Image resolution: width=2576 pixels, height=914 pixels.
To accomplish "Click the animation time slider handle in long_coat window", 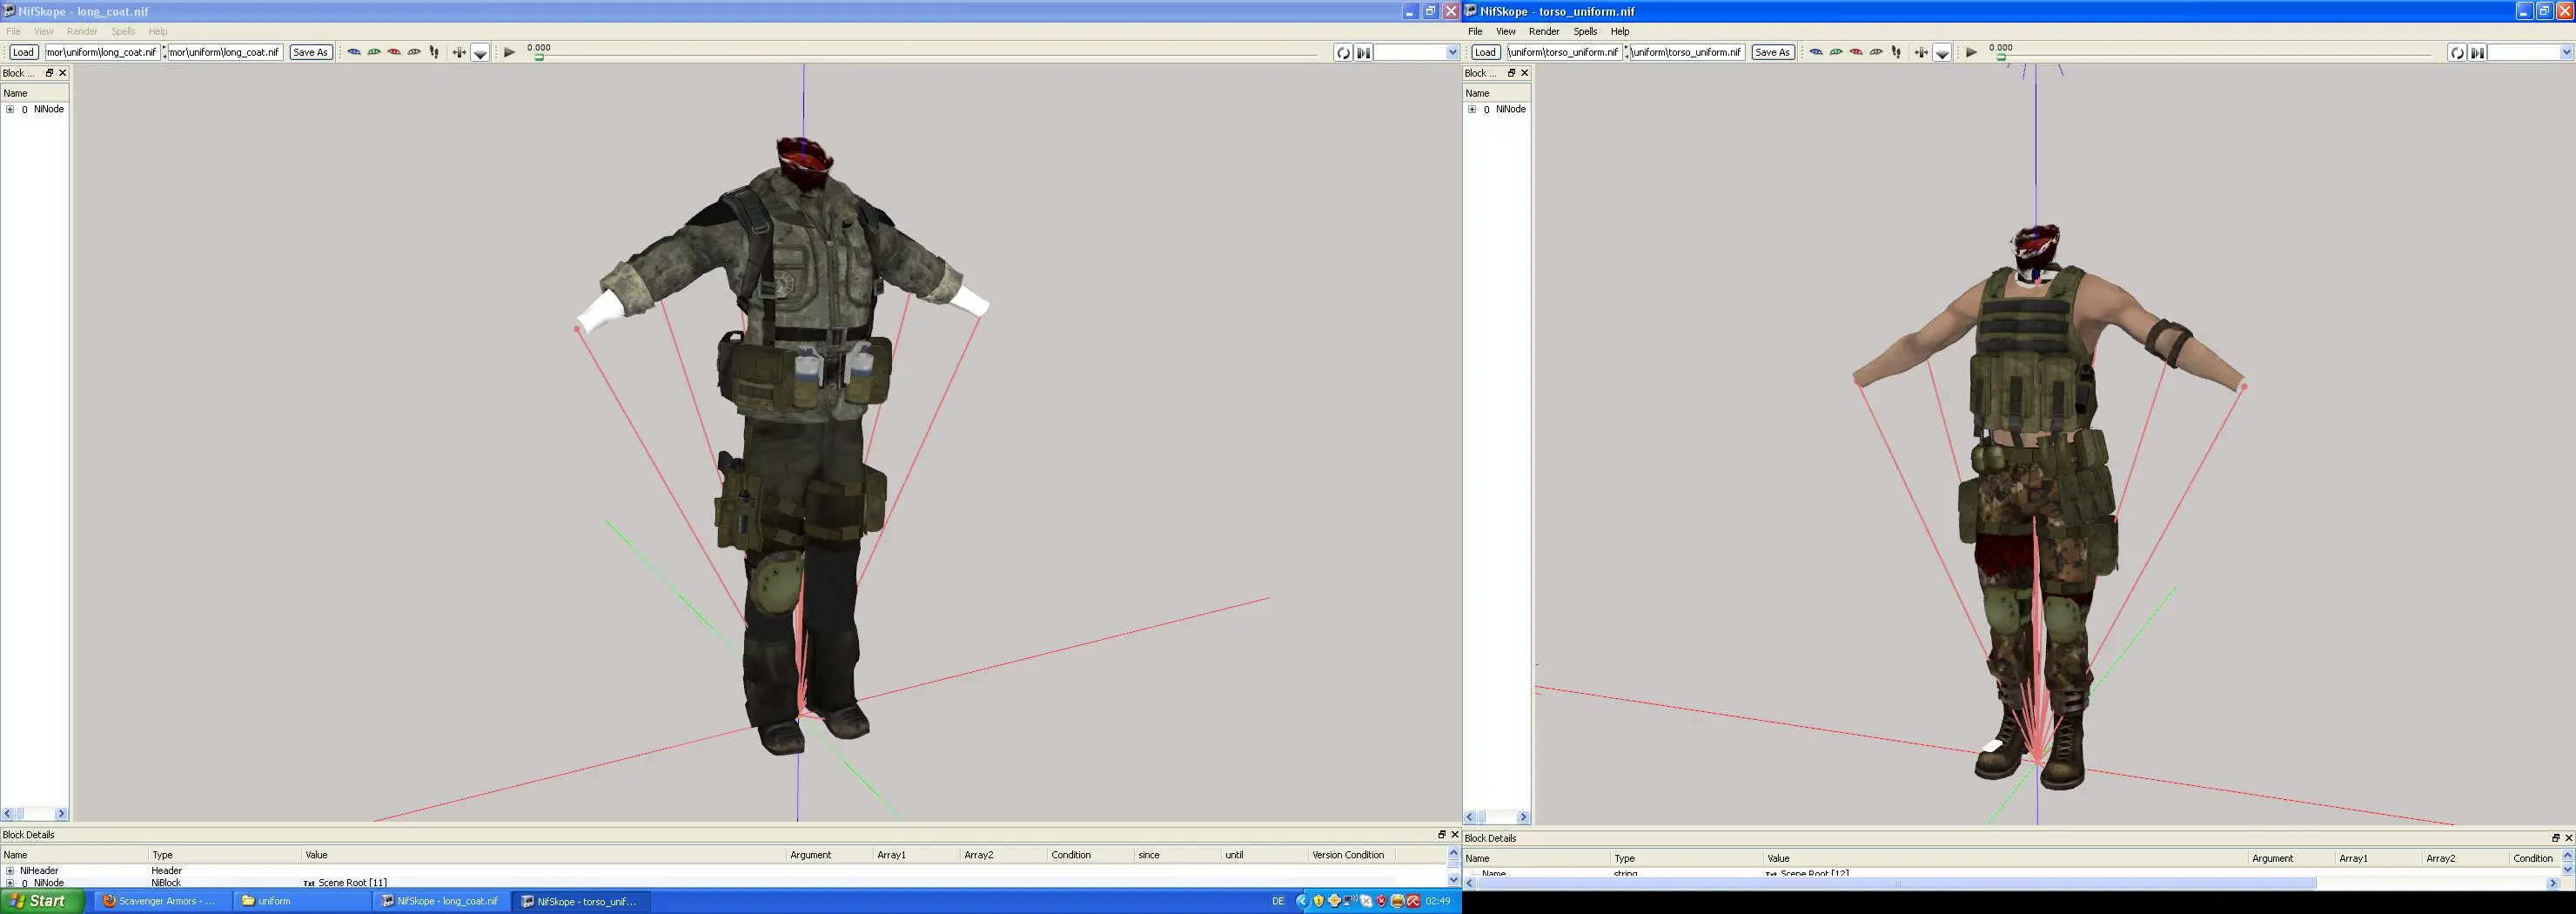I will (539, 57).
